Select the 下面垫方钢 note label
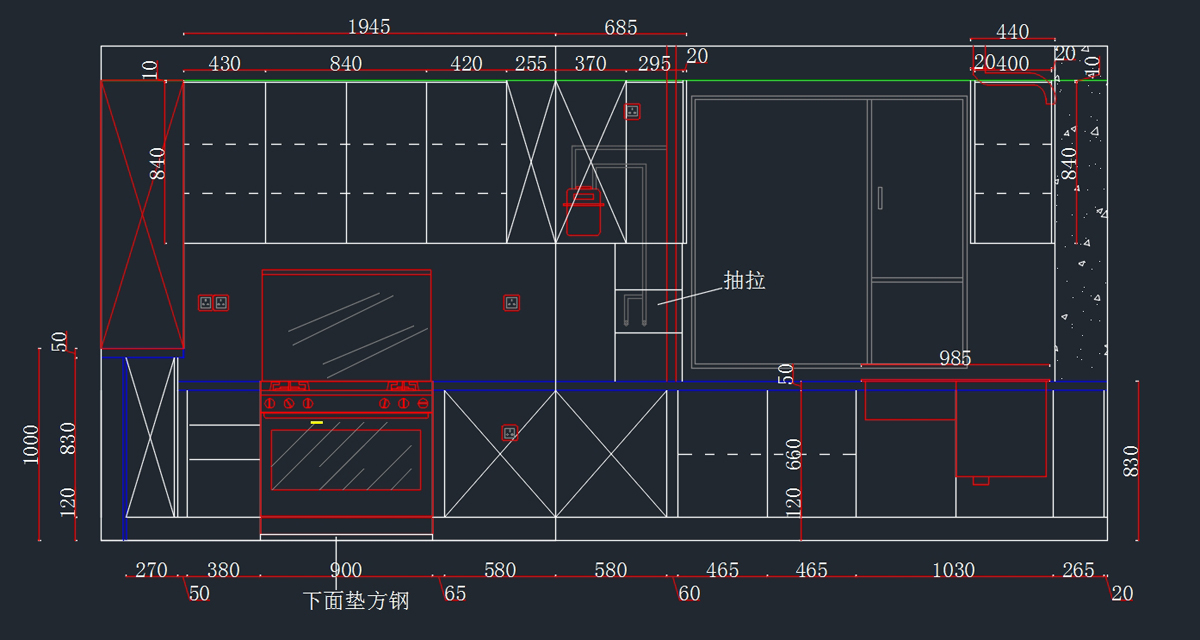Viewport: 1200px width, 640px height. (x=356, y=601)
